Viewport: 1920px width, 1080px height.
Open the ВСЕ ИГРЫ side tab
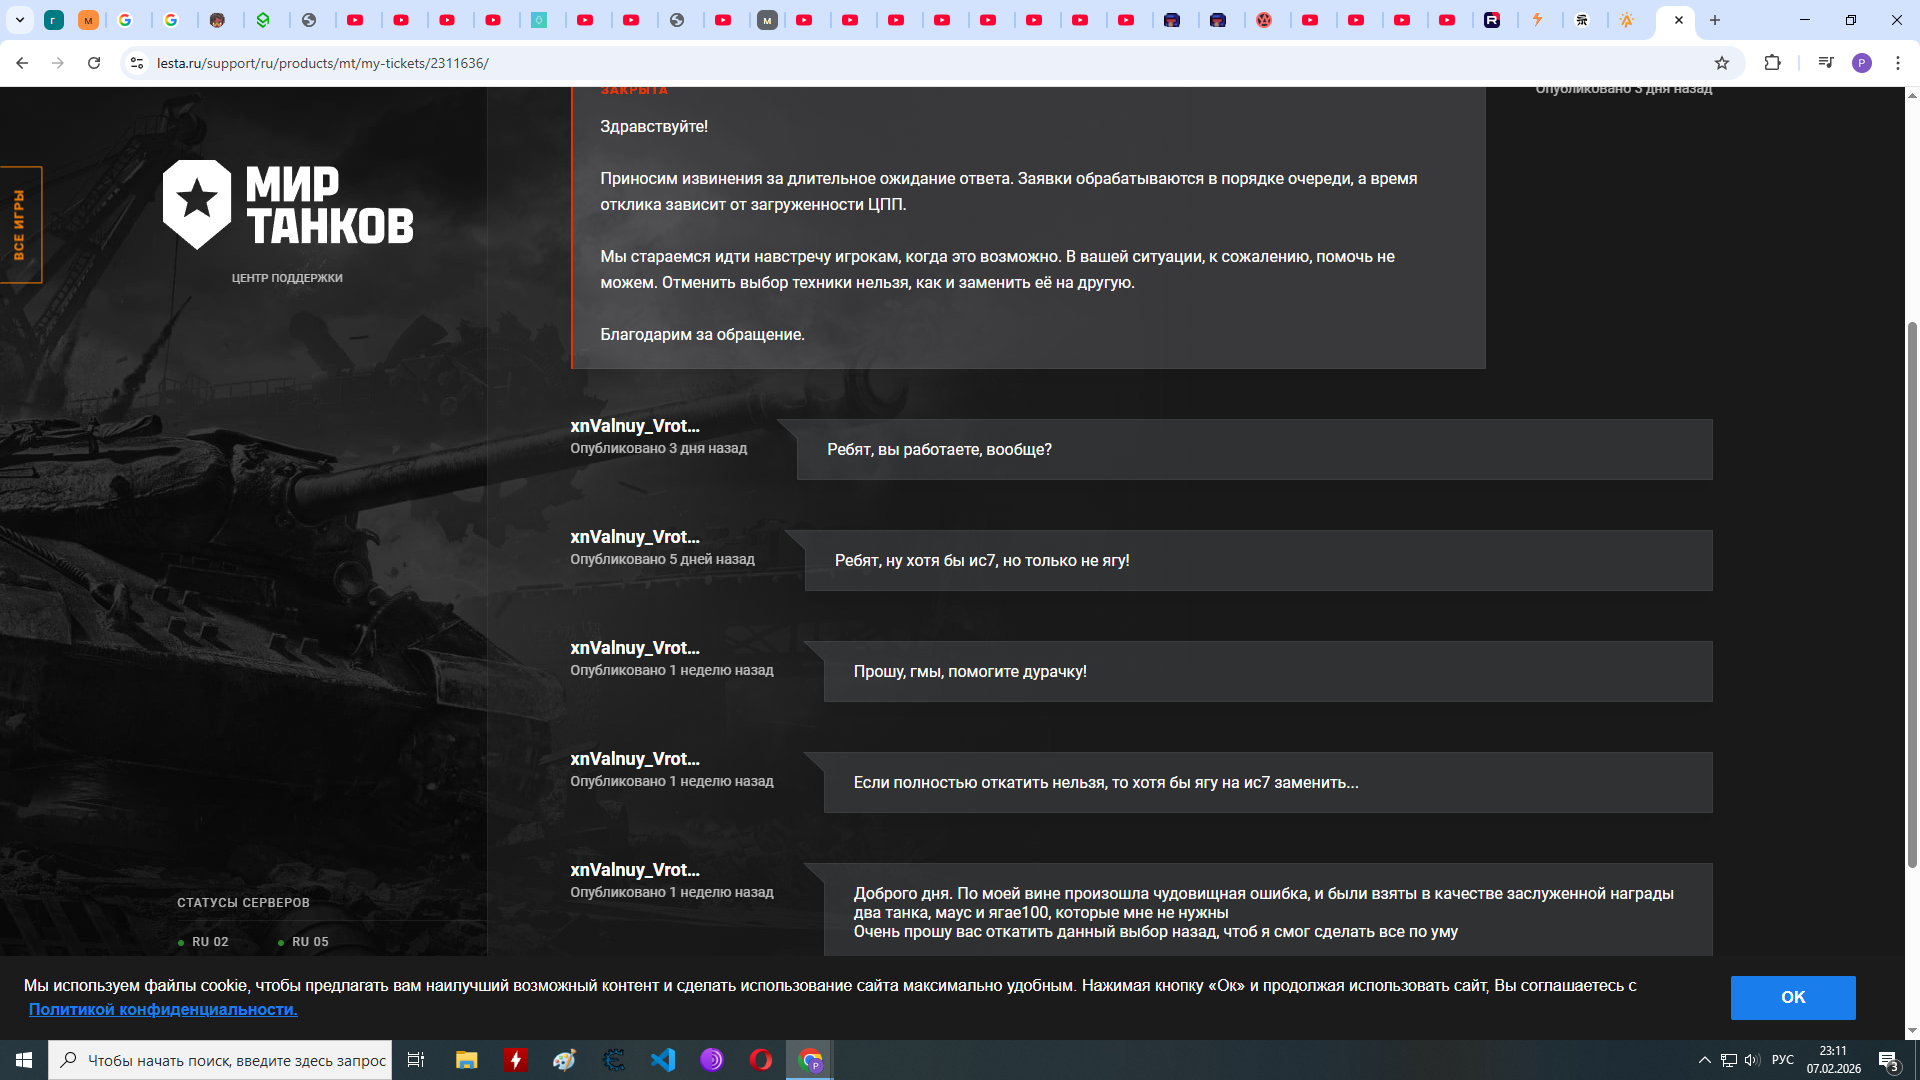click(x=20, y=225)
